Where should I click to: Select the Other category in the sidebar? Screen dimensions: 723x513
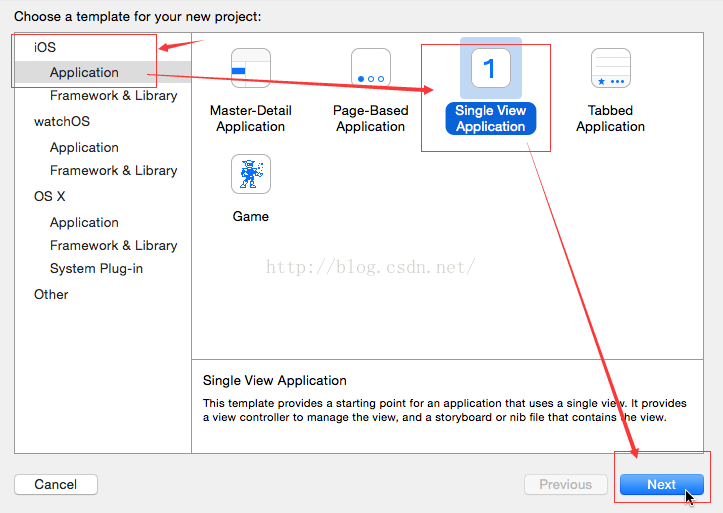(x=51, y=295)
